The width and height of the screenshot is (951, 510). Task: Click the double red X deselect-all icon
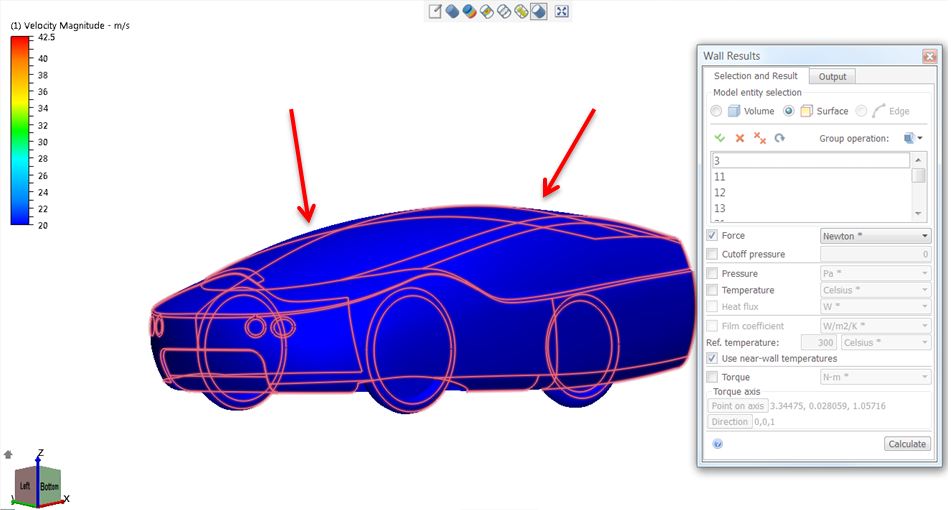(x=760, y=138)
